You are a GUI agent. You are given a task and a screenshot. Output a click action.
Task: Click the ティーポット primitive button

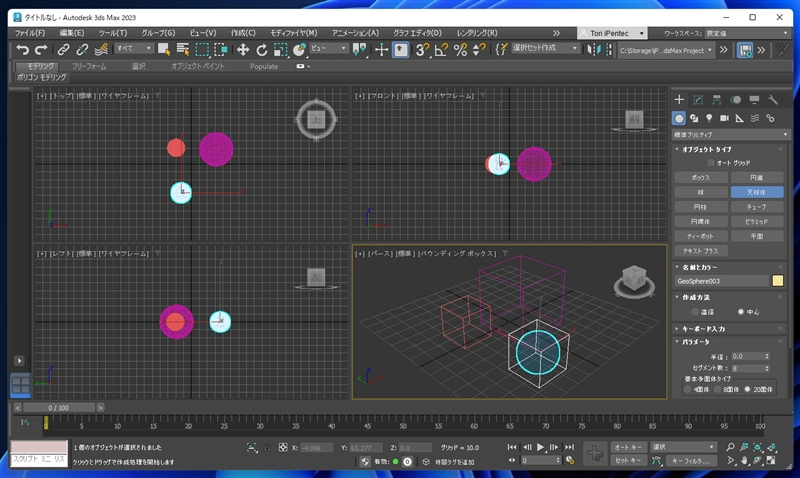coord(701,236)
